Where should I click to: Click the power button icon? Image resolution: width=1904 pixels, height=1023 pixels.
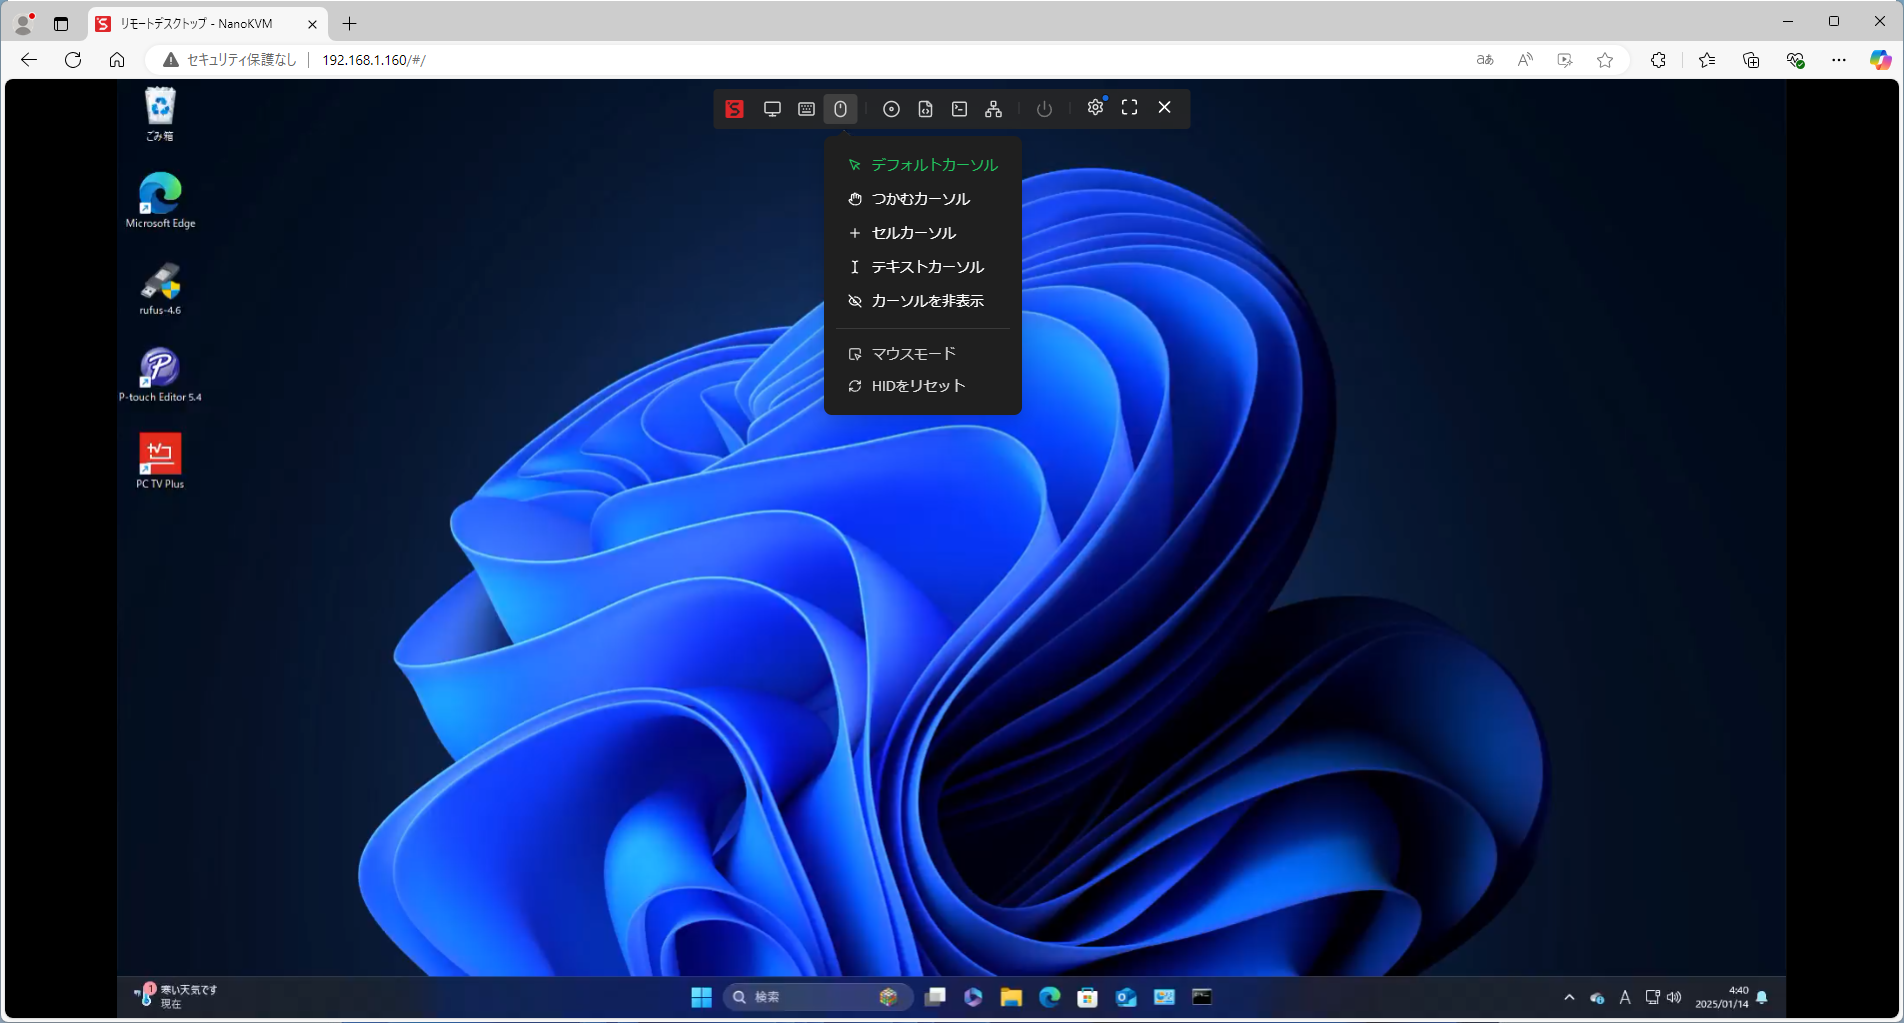tap(1044, 109)
